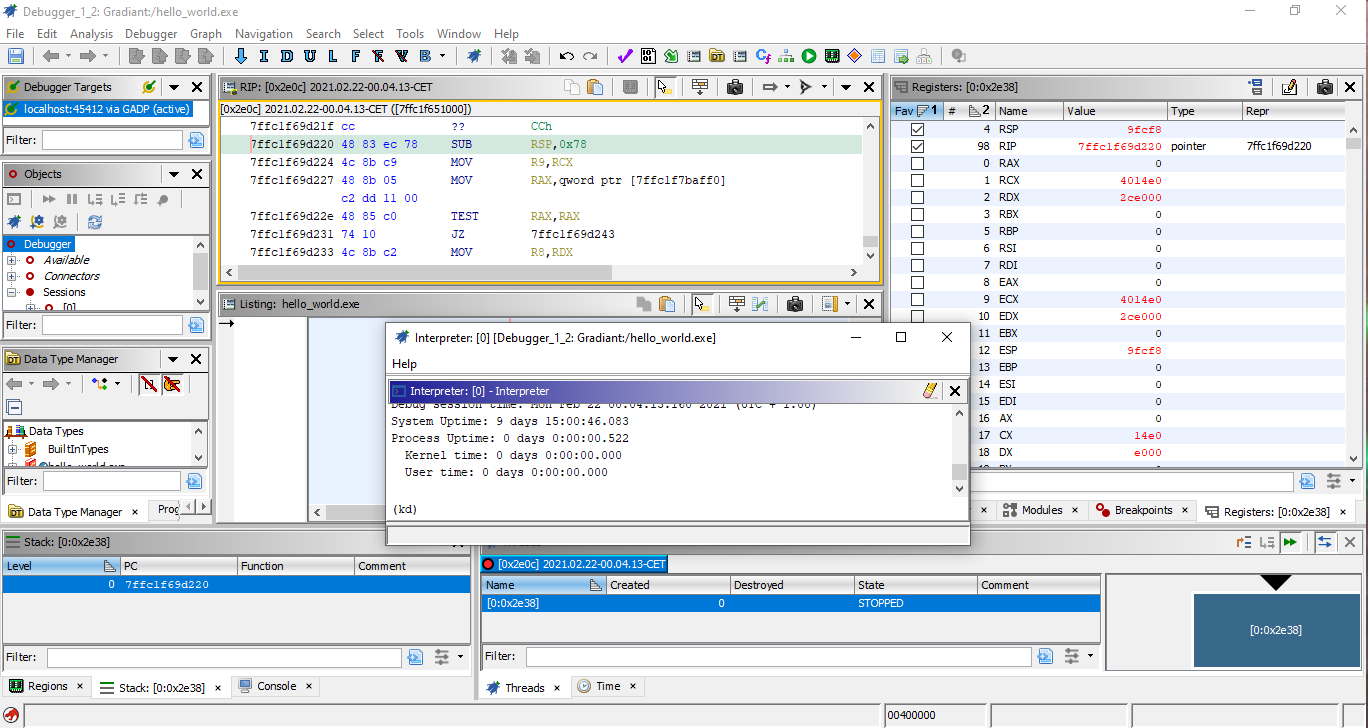Click the camera icon in Registers panel
Image resolution: width=1368 pixels, height=728 pixels.
click(x=1325, y=87)
